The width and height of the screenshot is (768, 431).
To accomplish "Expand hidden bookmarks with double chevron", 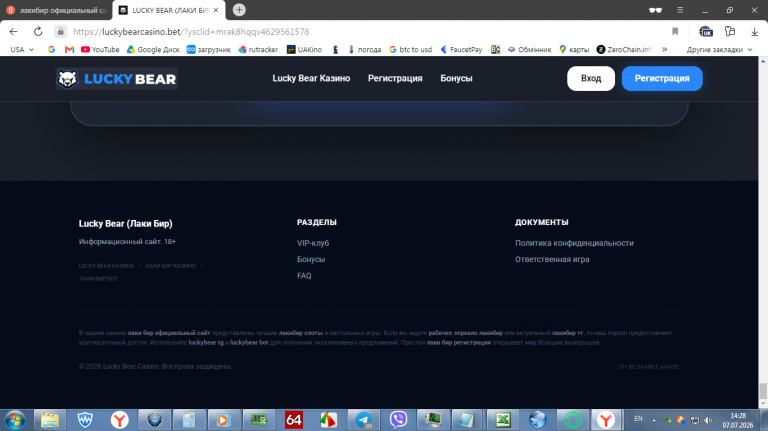I will [x=665, y=49].
